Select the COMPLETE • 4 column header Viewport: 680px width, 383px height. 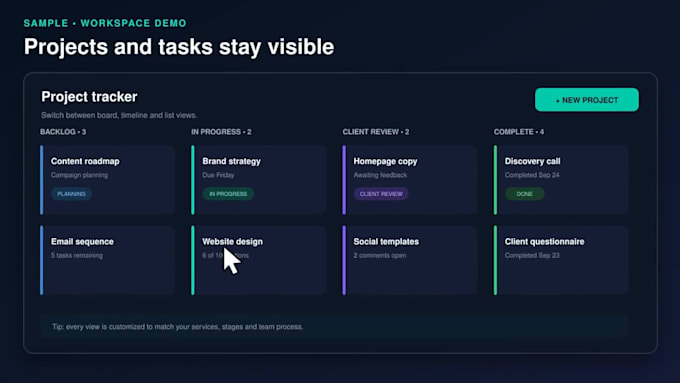(519, 132)
